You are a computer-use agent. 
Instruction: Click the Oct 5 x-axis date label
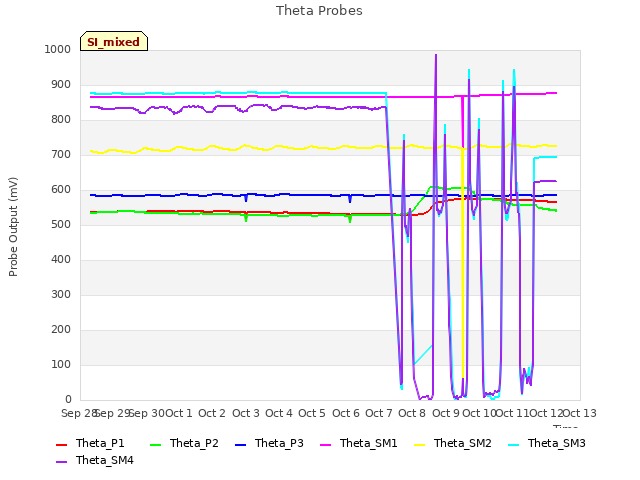(x=312, y=413)
